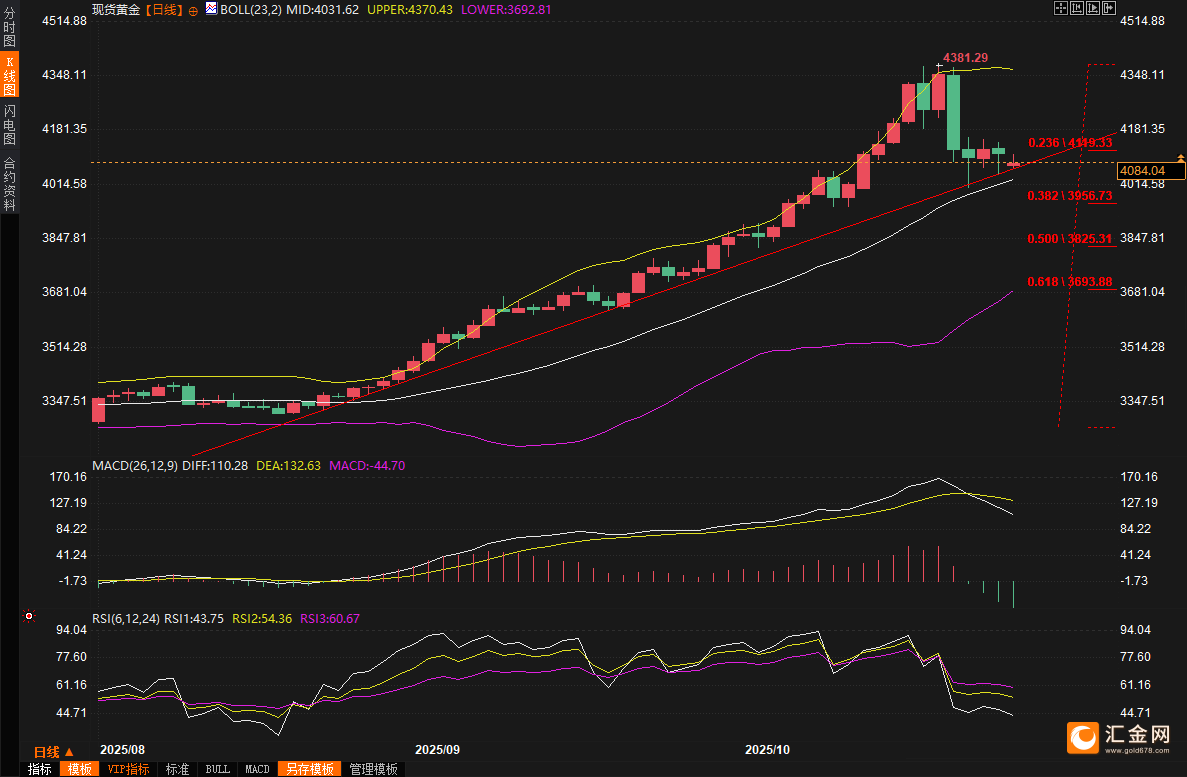1187x777 pixels.
Task: Select the K线图 sidebar view
Action: [x=9, y=75]
